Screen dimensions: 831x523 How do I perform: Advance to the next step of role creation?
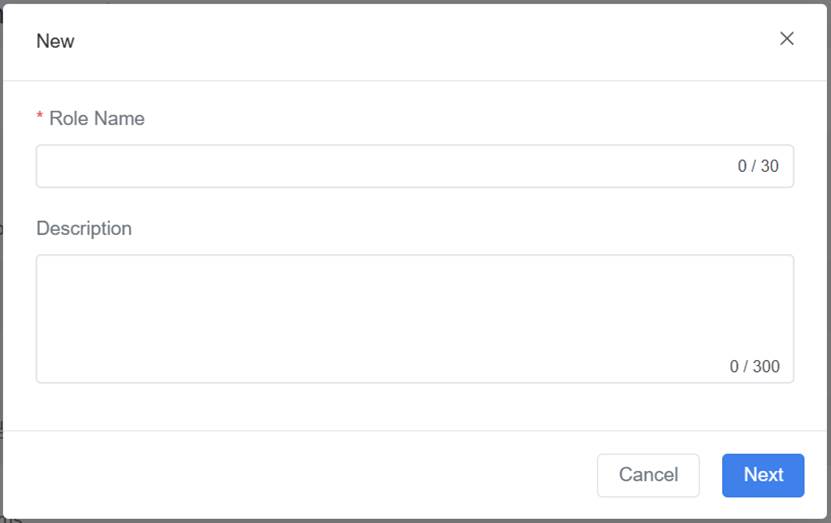click(763, 475)
